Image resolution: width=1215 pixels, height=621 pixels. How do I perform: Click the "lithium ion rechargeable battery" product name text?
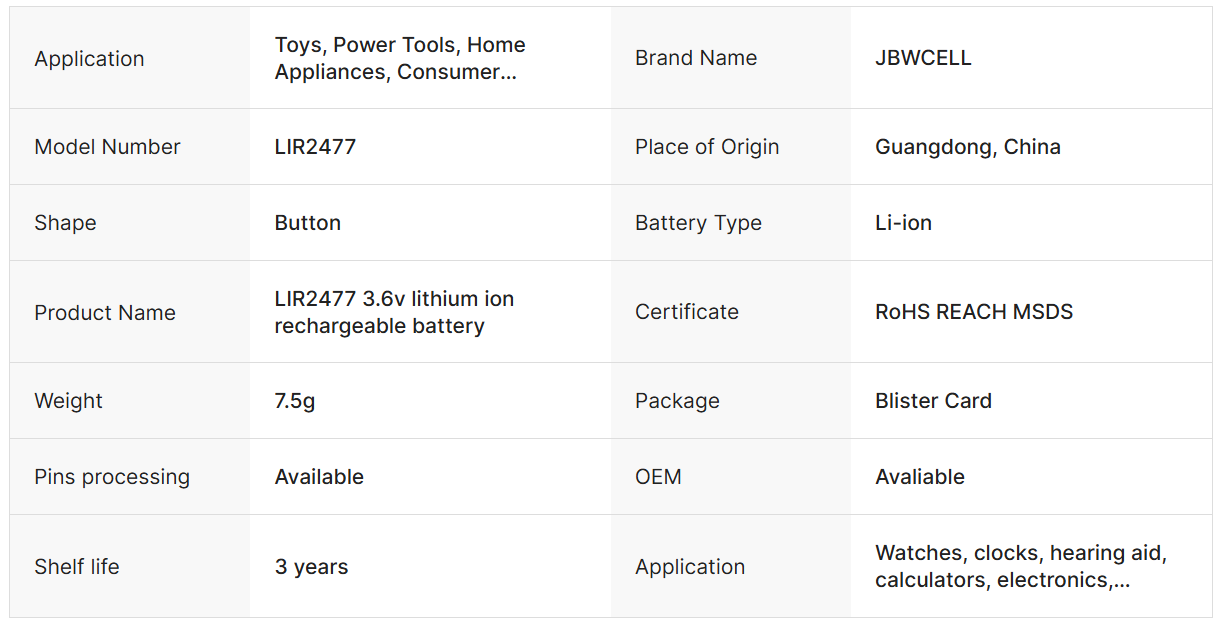(x=394, y=312)
